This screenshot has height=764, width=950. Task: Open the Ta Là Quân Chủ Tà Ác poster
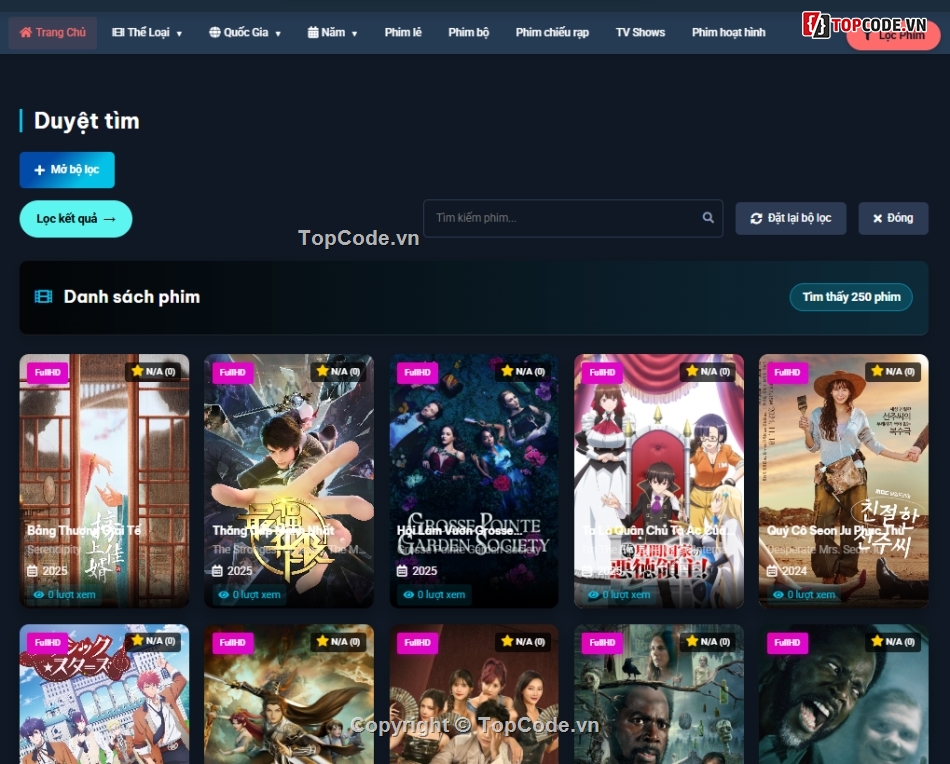tap(659, 481)
